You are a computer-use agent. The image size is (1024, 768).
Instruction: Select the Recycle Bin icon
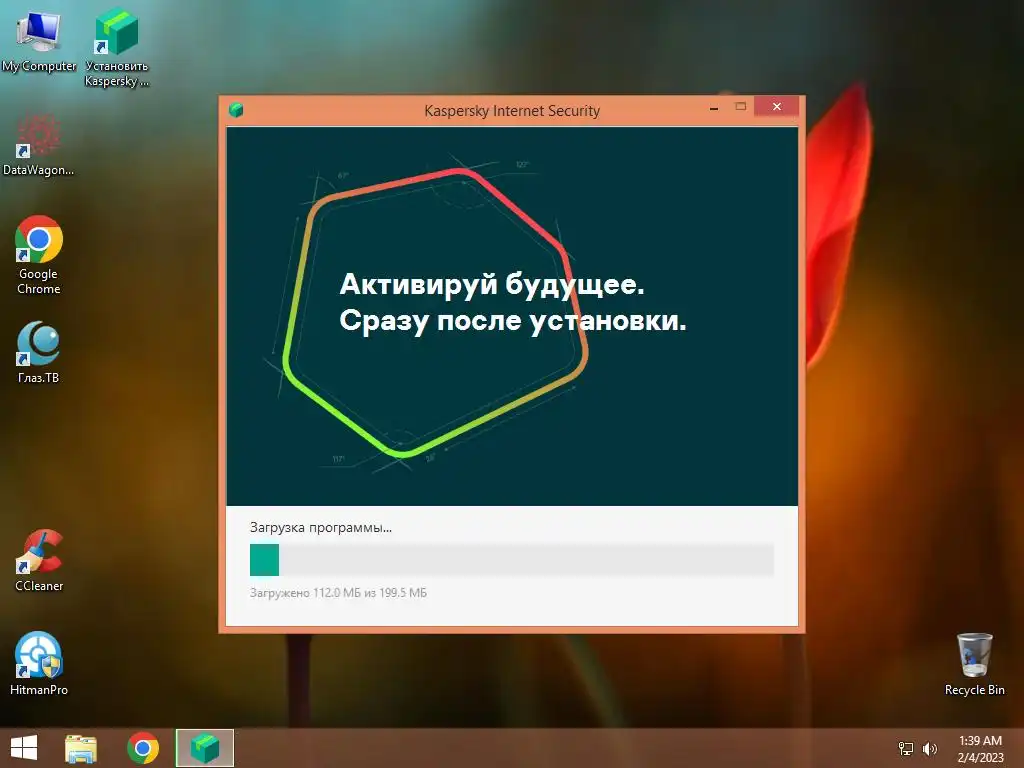(x=974, y=664)
